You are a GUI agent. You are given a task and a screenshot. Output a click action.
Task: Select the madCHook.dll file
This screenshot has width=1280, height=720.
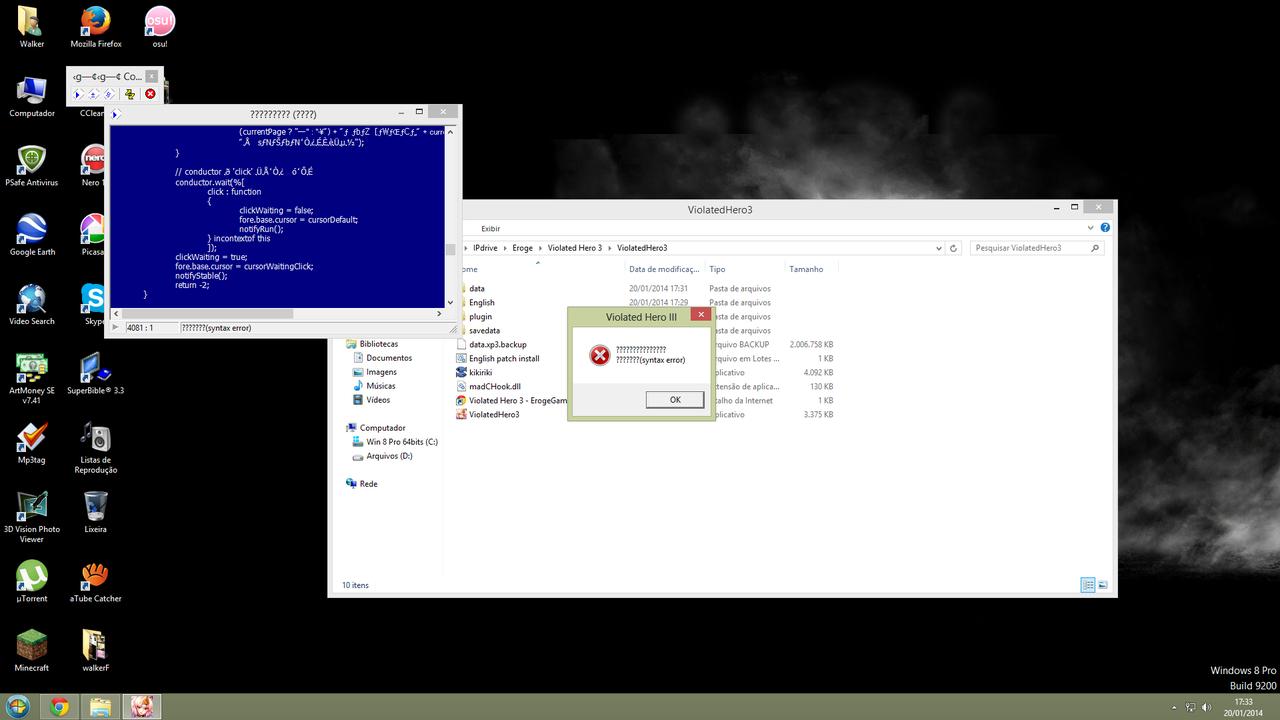[494, 386]
